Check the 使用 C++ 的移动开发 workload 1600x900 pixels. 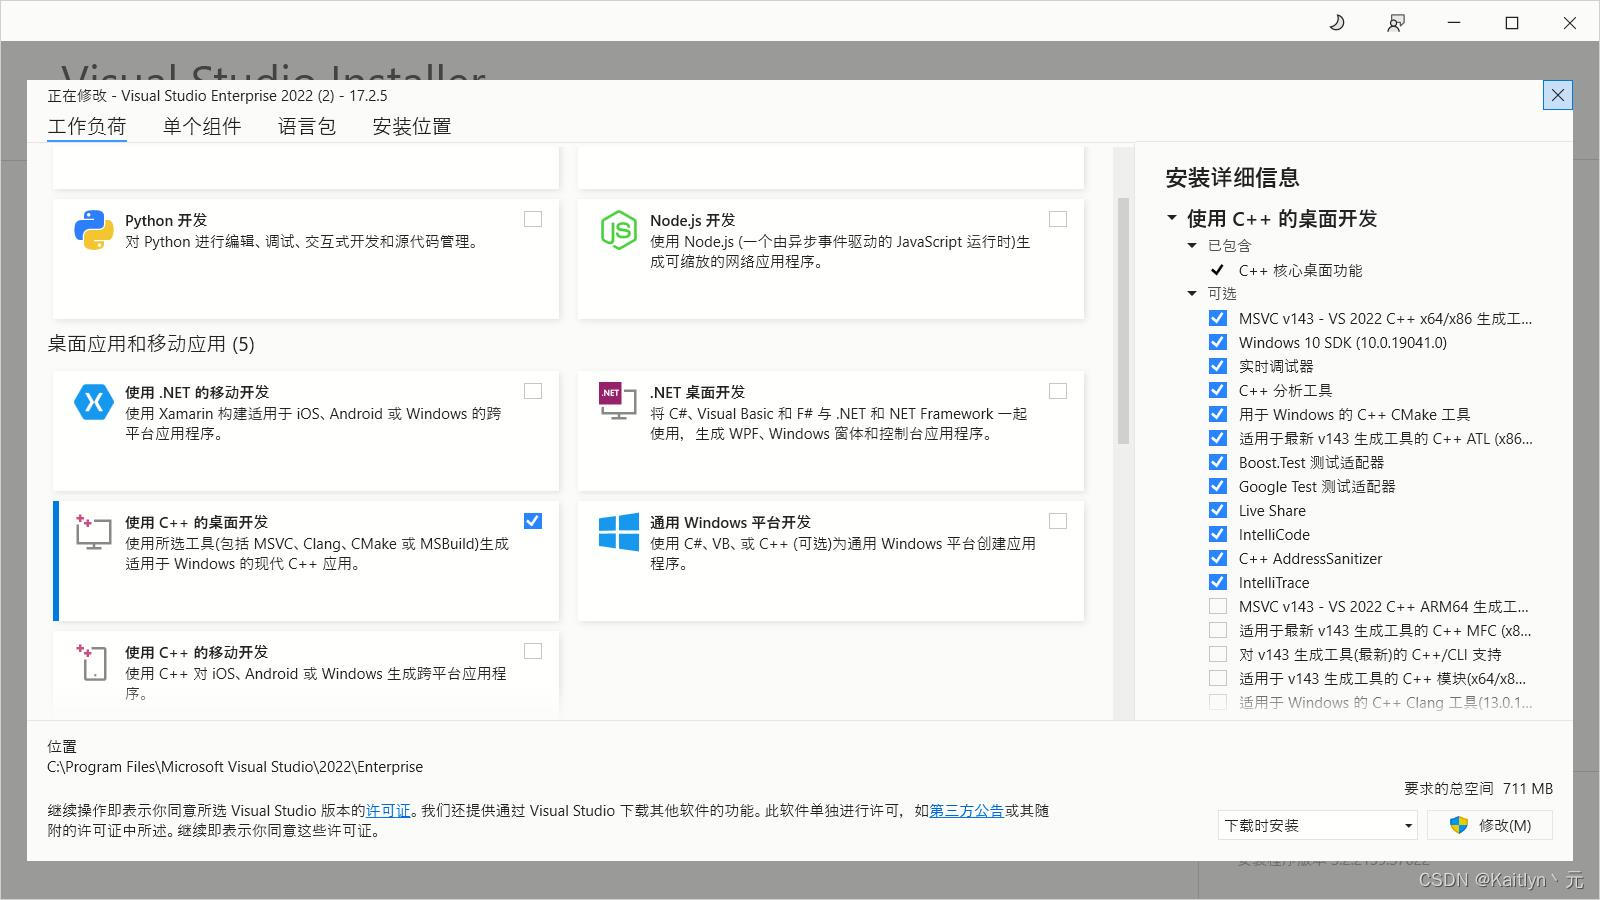[x=533, y=651]
